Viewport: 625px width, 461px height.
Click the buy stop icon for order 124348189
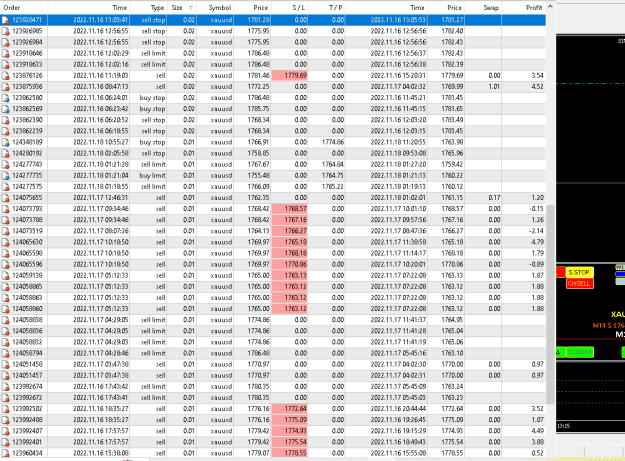point(6,142)
